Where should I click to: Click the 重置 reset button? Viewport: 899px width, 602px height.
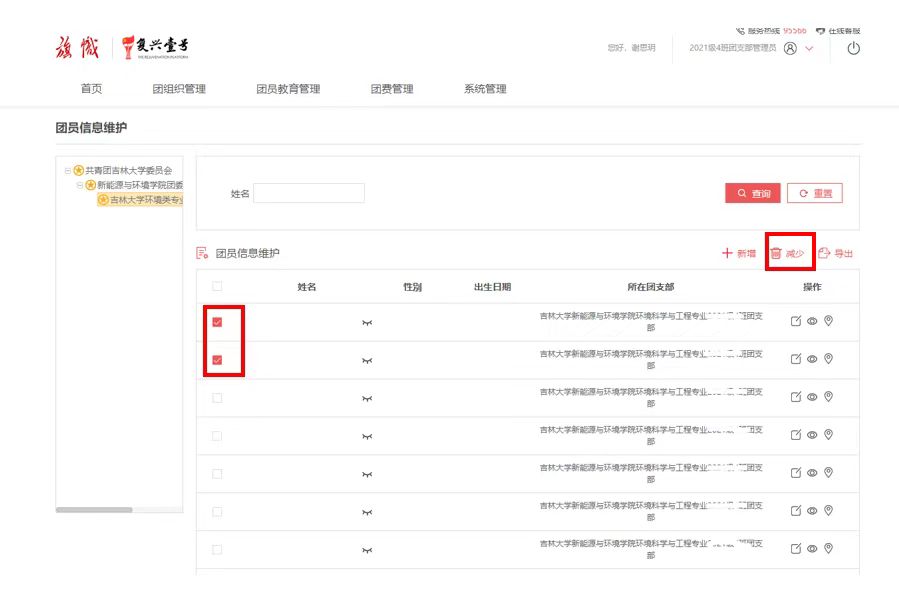pos(814,193)
